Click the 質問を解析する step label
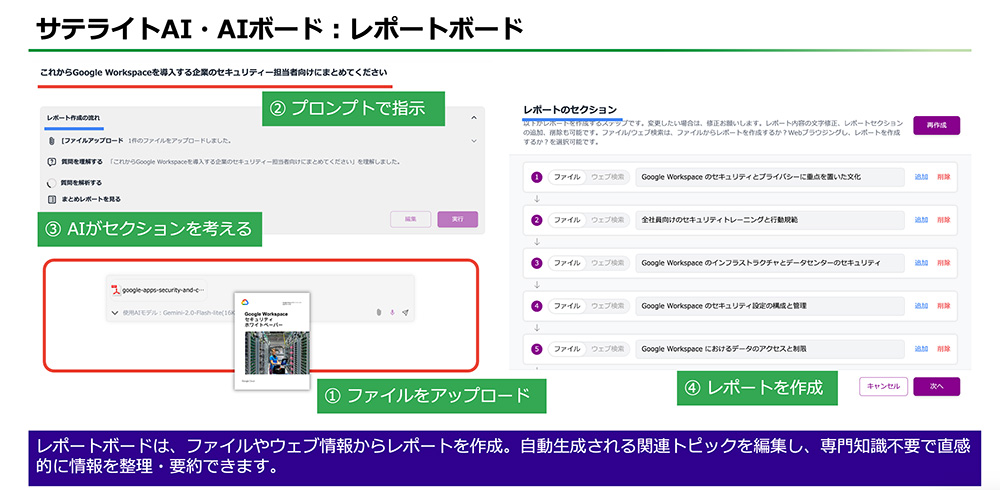Viewport: 1000px width, 490px height. (x=81, y=182)
